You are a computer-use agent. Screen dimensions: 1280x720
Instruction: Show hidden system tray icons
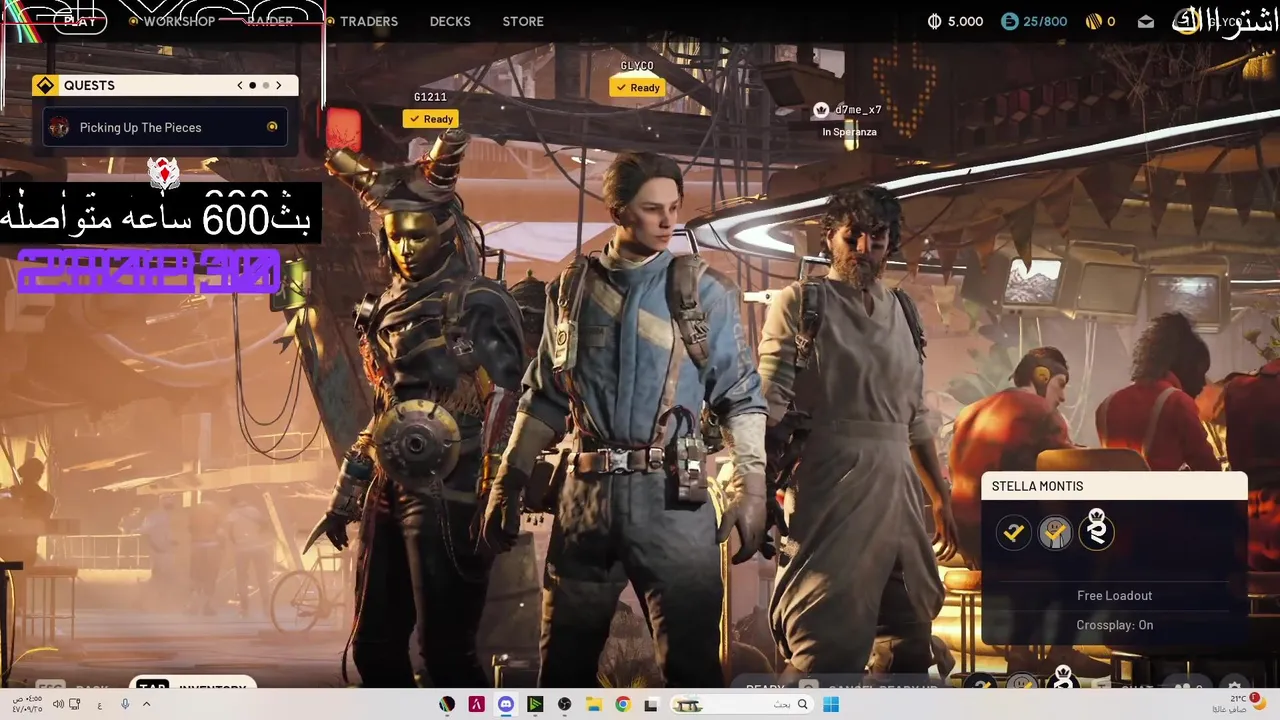point(146,705)
